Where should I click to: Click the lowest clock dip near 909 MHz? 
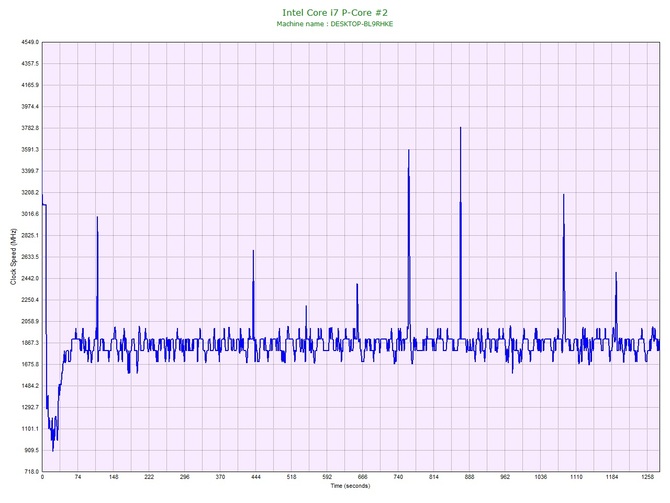53,449
